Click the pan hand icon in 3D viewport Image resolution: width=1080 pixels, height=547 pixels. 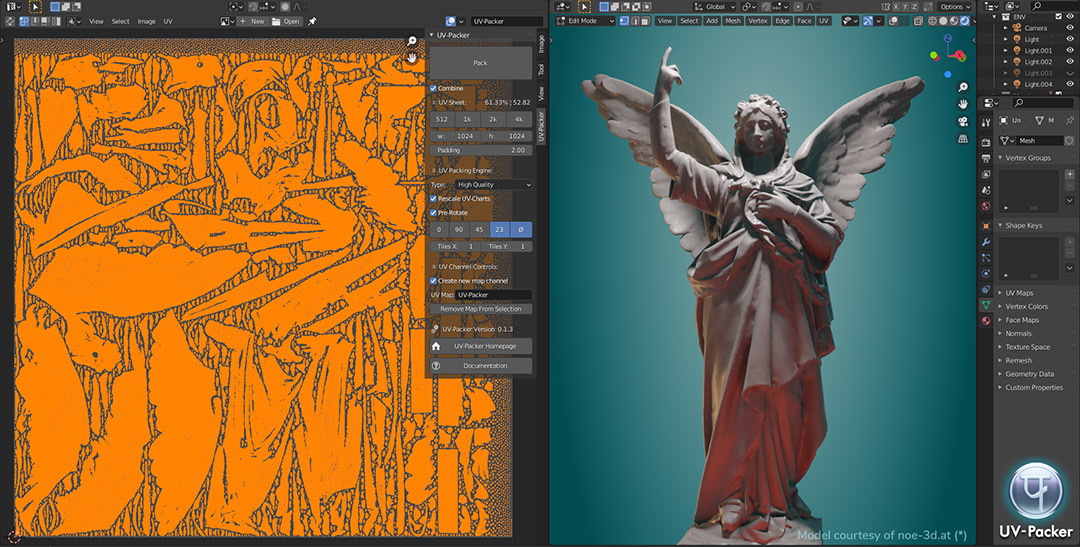(963, 104)
